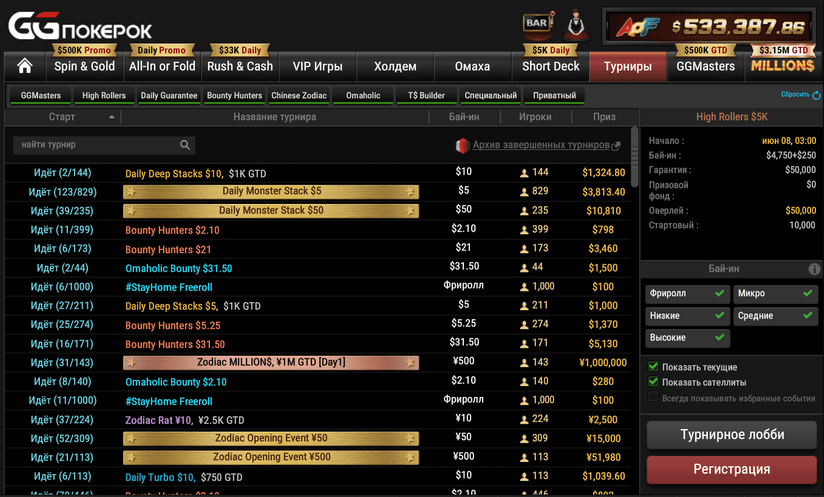Sort by Приз column header

[x=604, y=117]
